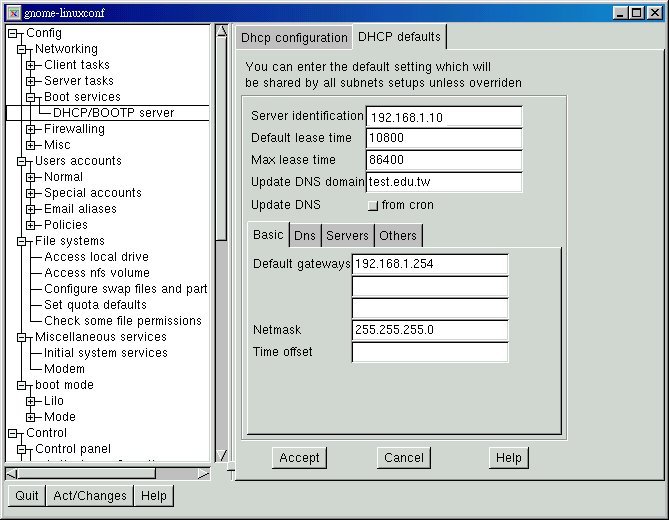This screenshot has width=669, height=520.
Task: Click the tree horizontal scrollbar thumb
Action: coord(87,474)
